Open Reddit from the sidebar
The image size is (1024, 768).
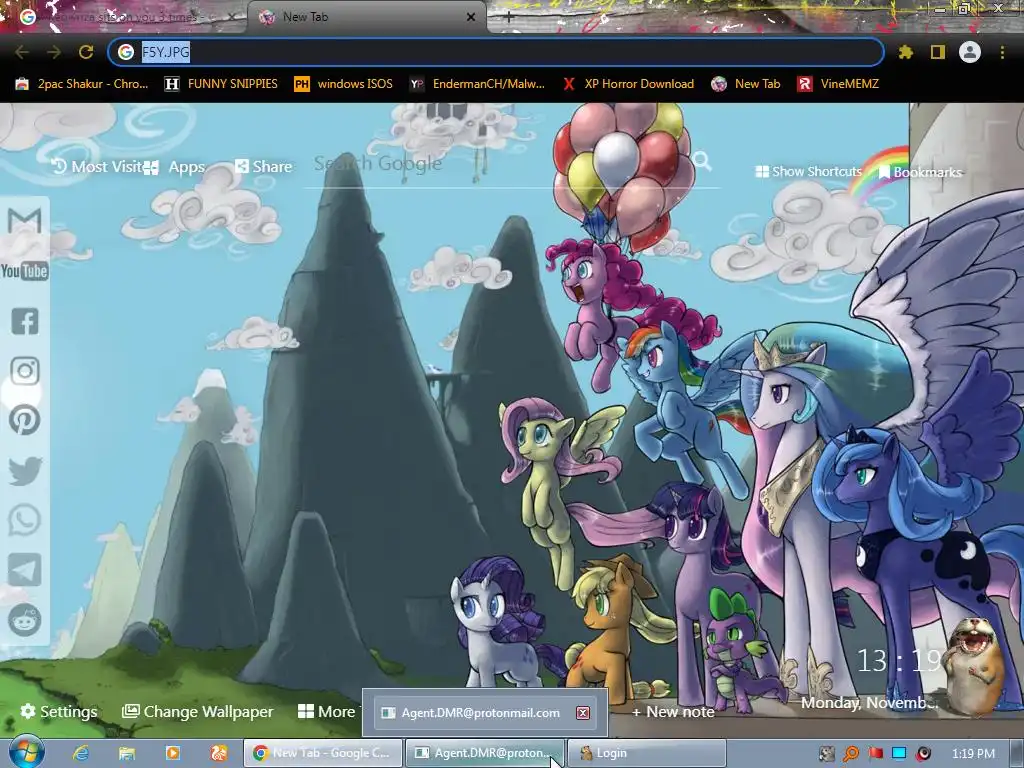point(25,620)
